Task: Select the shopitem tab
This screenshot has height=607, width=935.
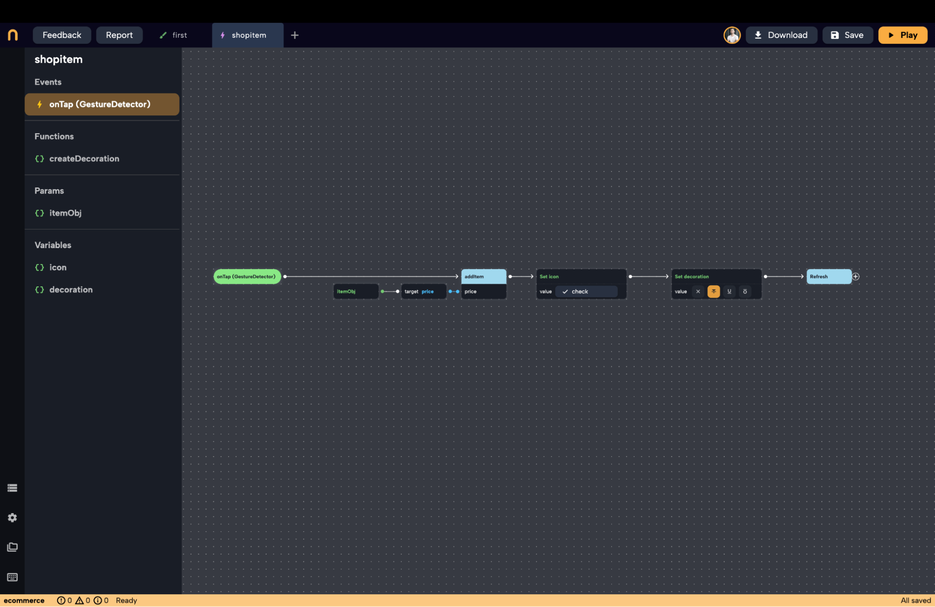Action: (247, 35)
